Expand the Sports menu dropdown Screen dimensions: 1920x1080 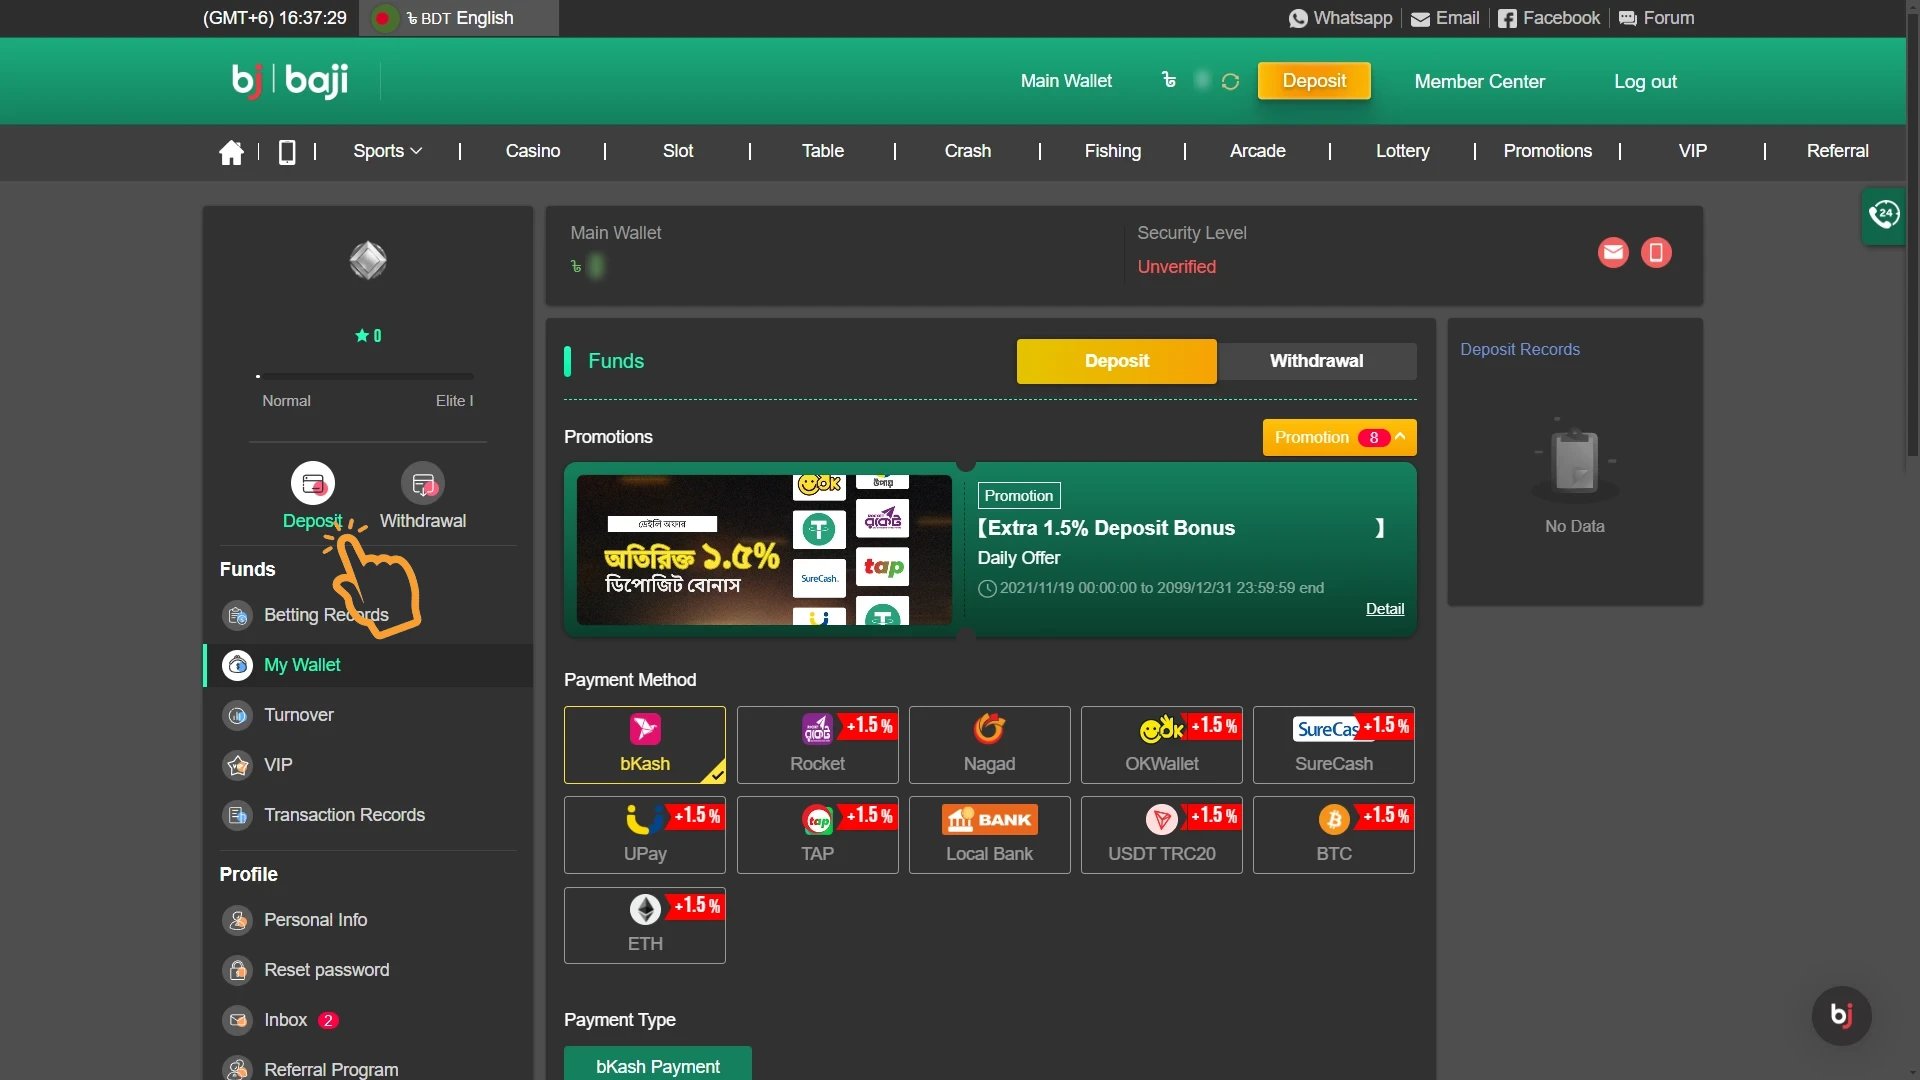388,151
